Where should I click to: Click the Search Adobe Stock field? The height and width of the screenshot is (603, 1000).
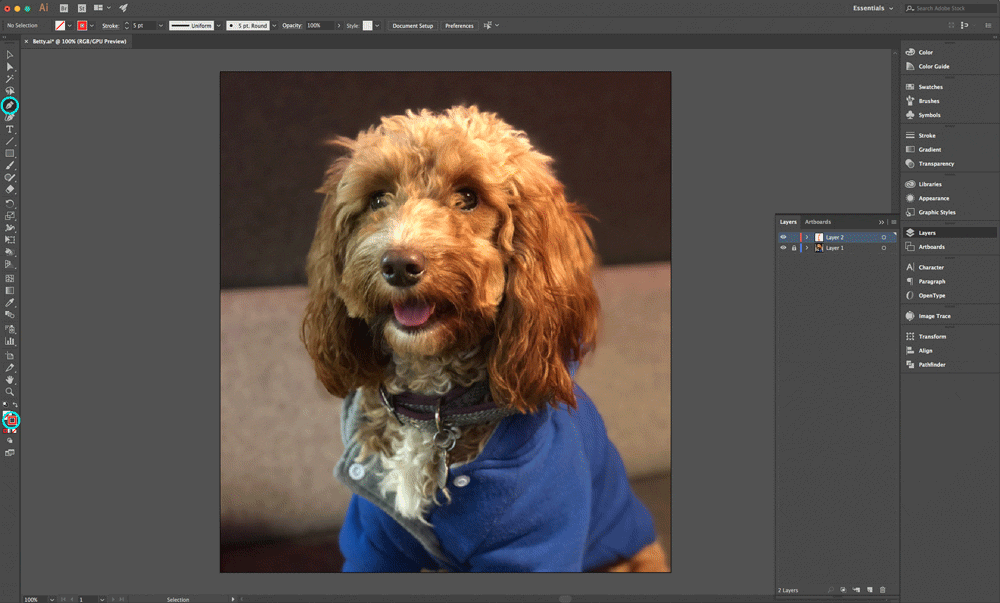pyautogui.click(x=950, y=8)
